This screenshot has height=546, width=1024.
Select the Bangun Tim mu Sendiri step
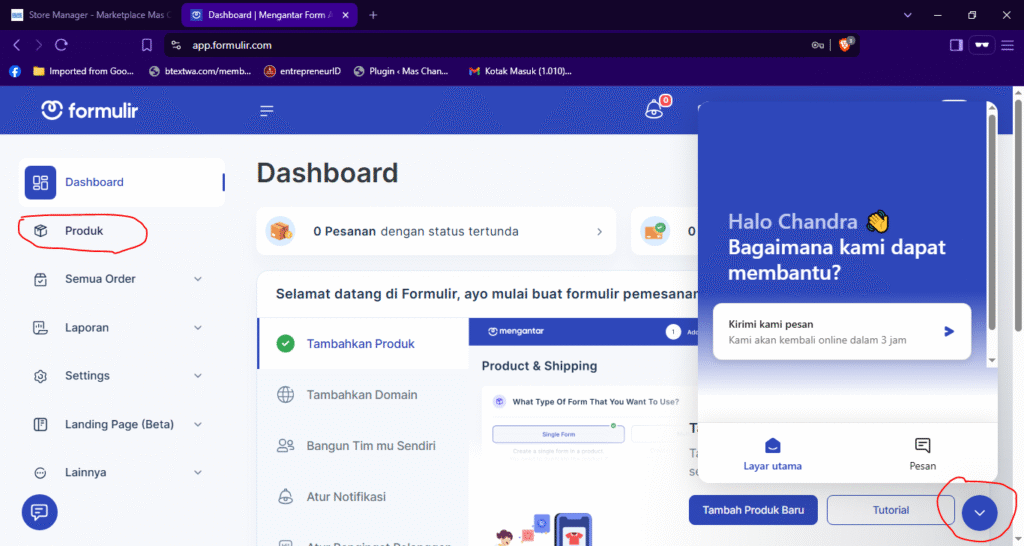pyautogui.click(x=363, y=445)
